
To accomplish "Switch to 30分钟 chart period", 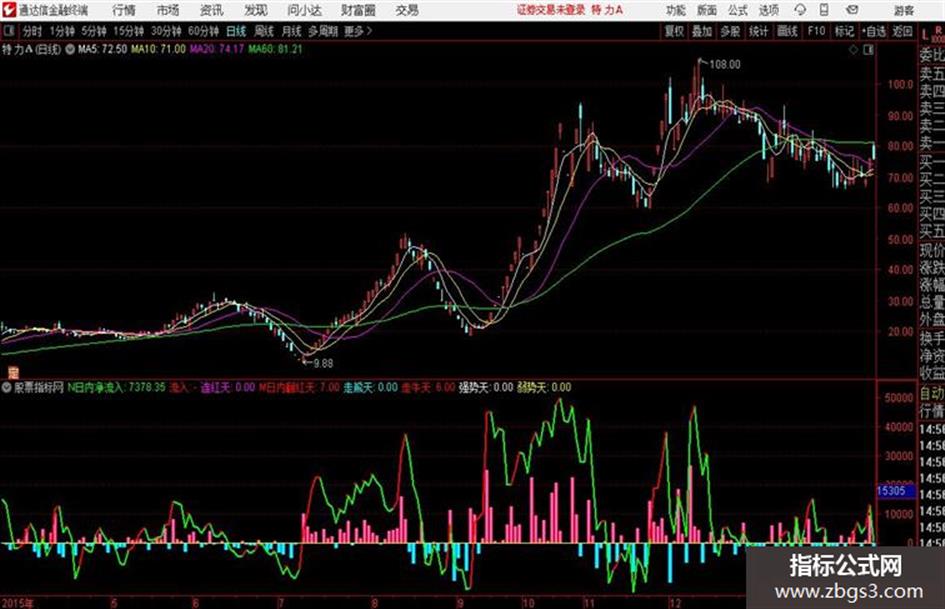I will tap(166, 31).
